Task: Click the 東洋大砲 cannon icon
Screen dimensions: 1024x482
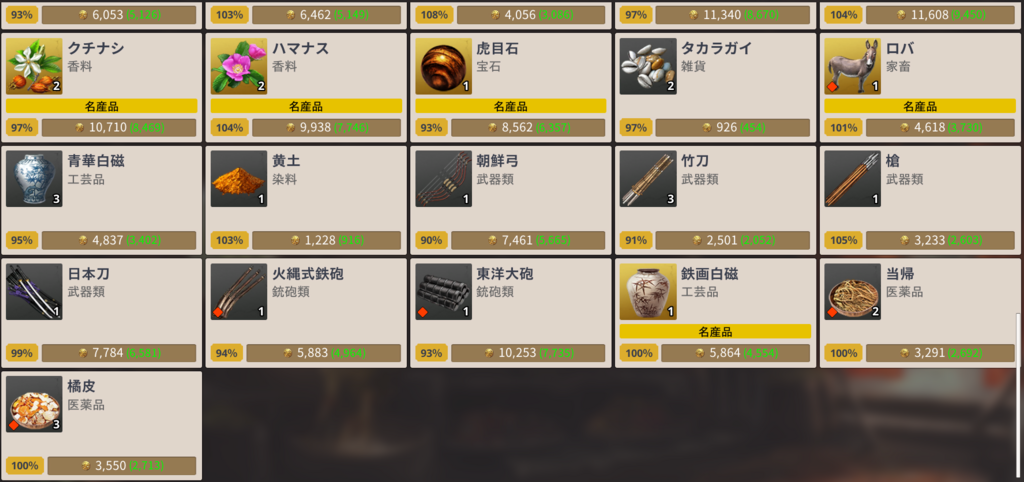Action: (x=443, y=292)
